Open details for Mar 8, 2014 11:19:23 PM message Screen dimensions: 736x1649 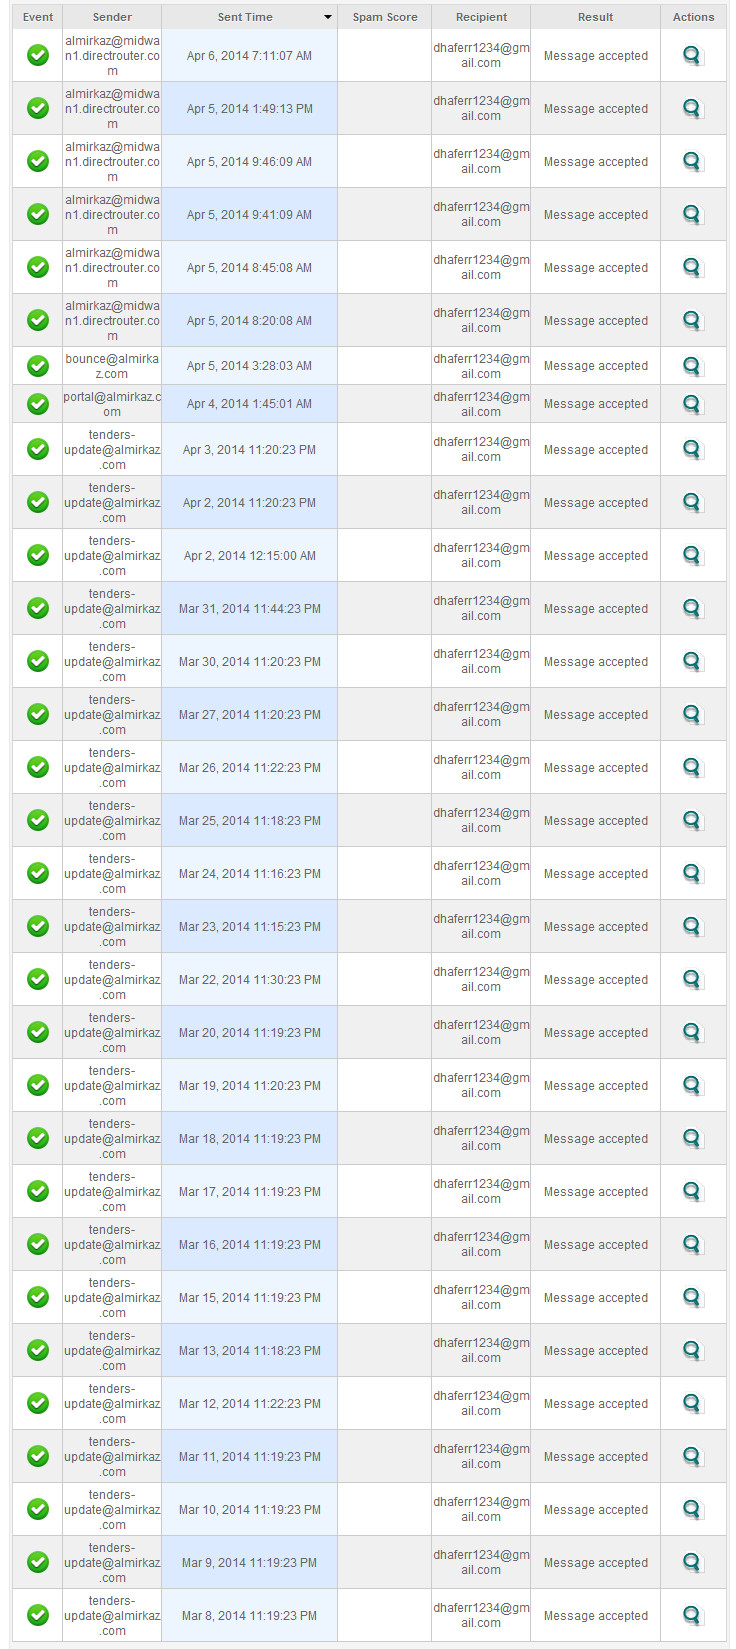pyautogui.click(x=692, y=1616)
